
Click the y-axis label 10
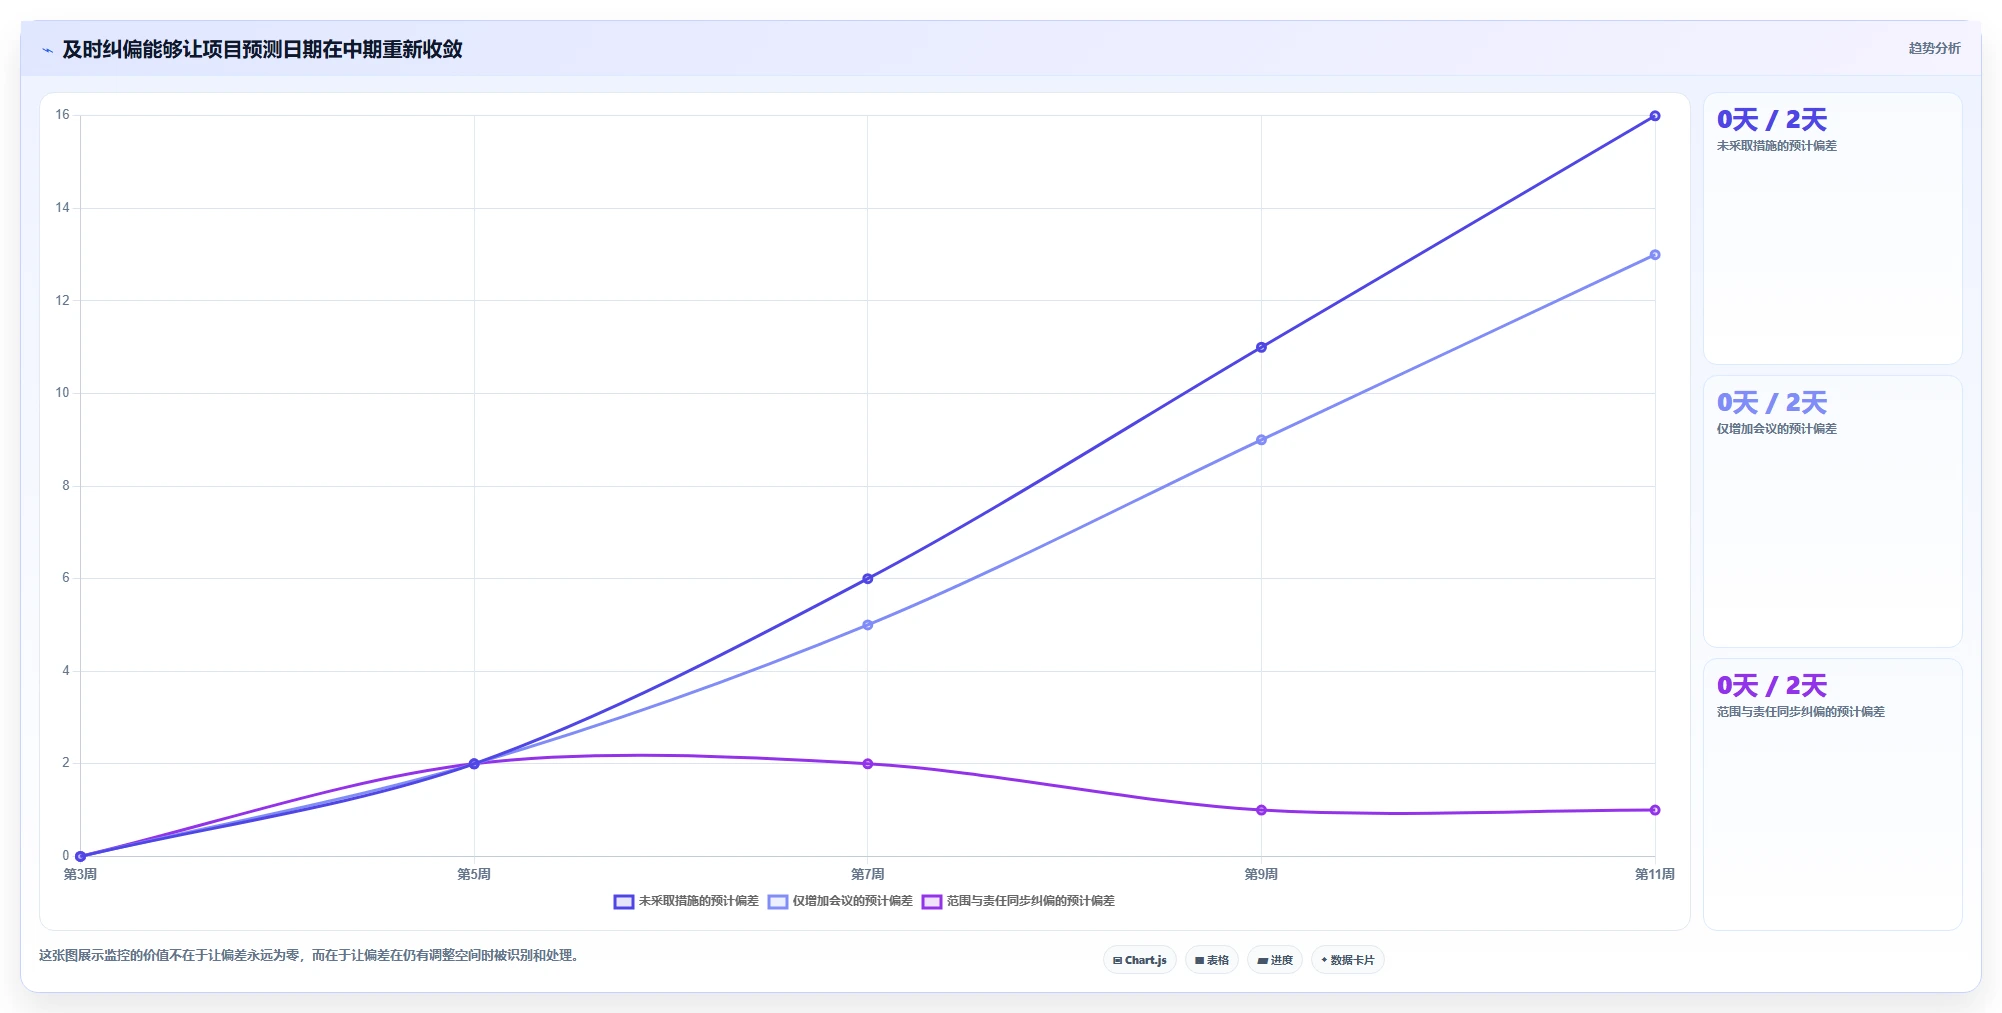click(63, 393)
